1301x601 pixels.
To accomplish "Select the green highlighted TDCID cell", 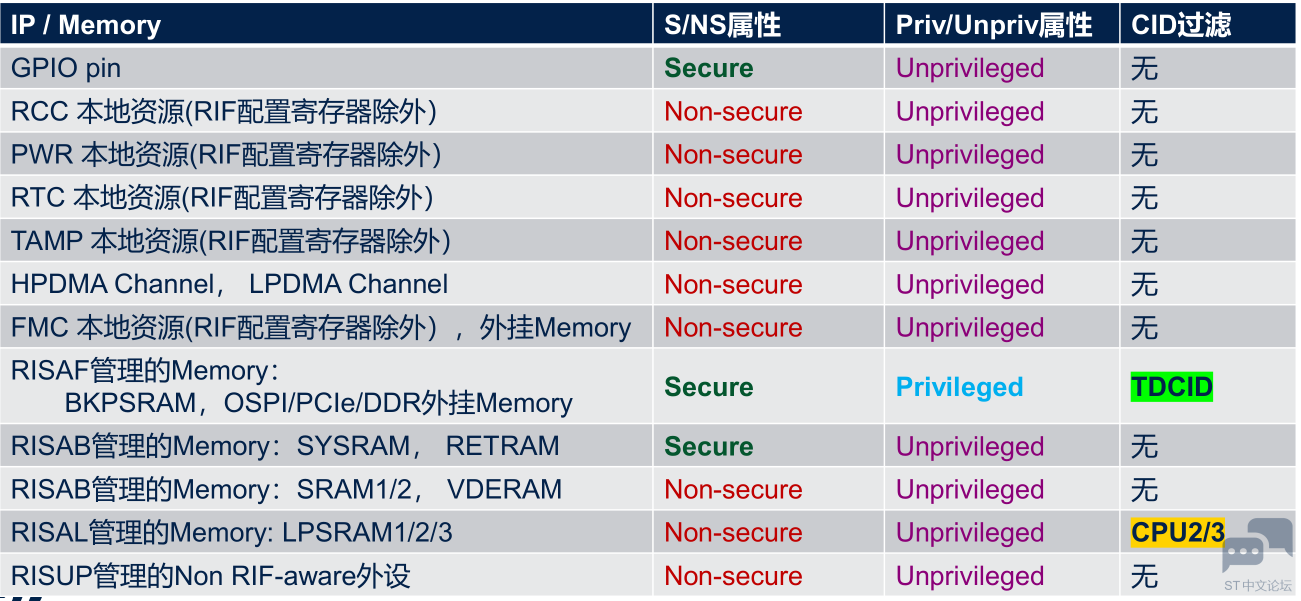I will point(1172,387).
